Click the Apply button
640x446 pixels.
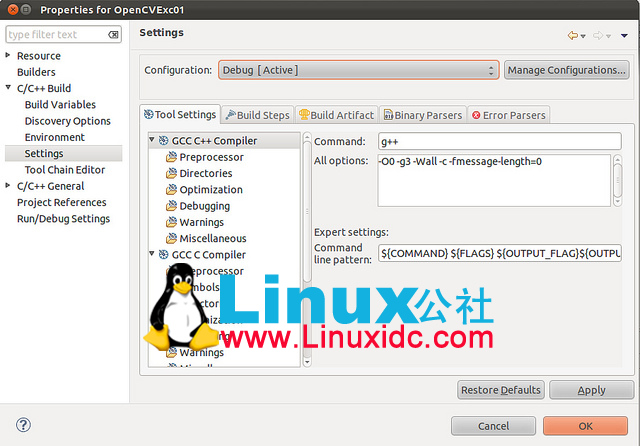[x=591, y=390]
